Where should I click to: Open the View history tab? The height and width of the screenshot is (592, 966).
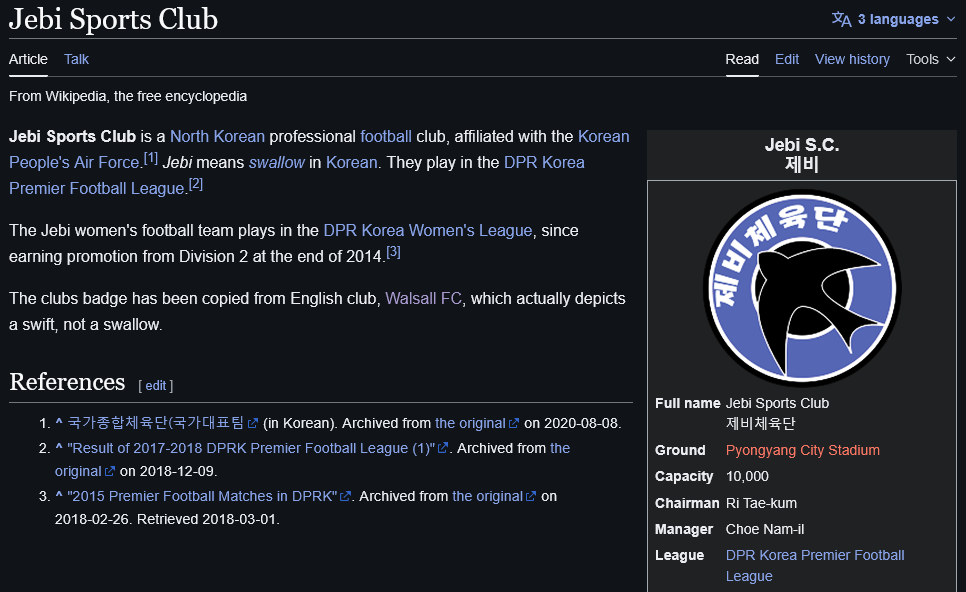click(852, 59)
